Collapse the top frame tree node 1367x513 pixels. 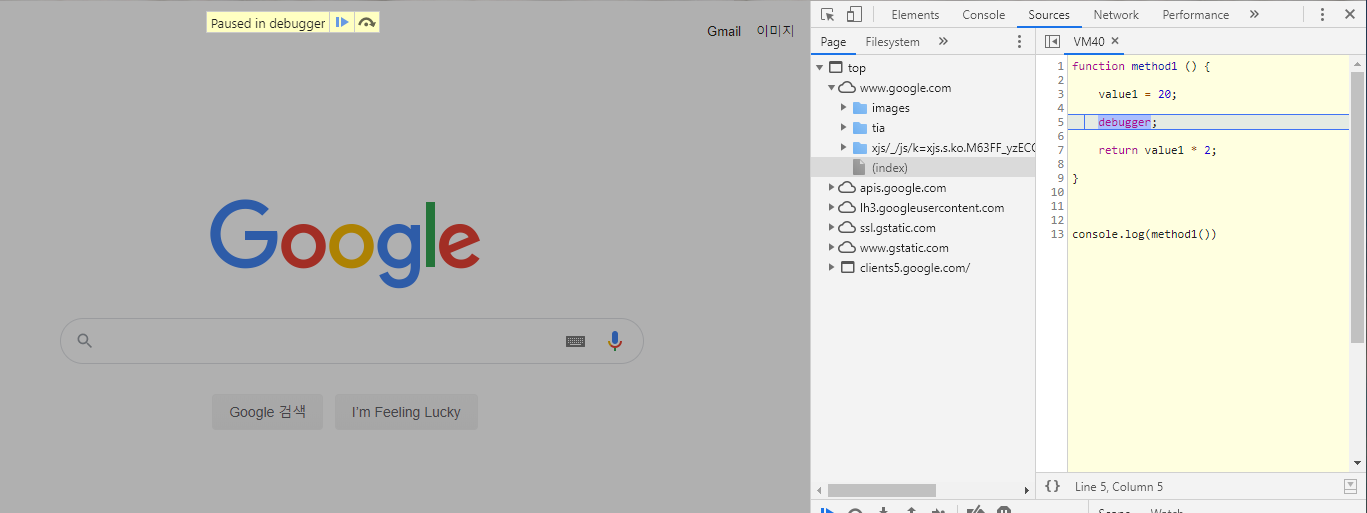(820, 68)
